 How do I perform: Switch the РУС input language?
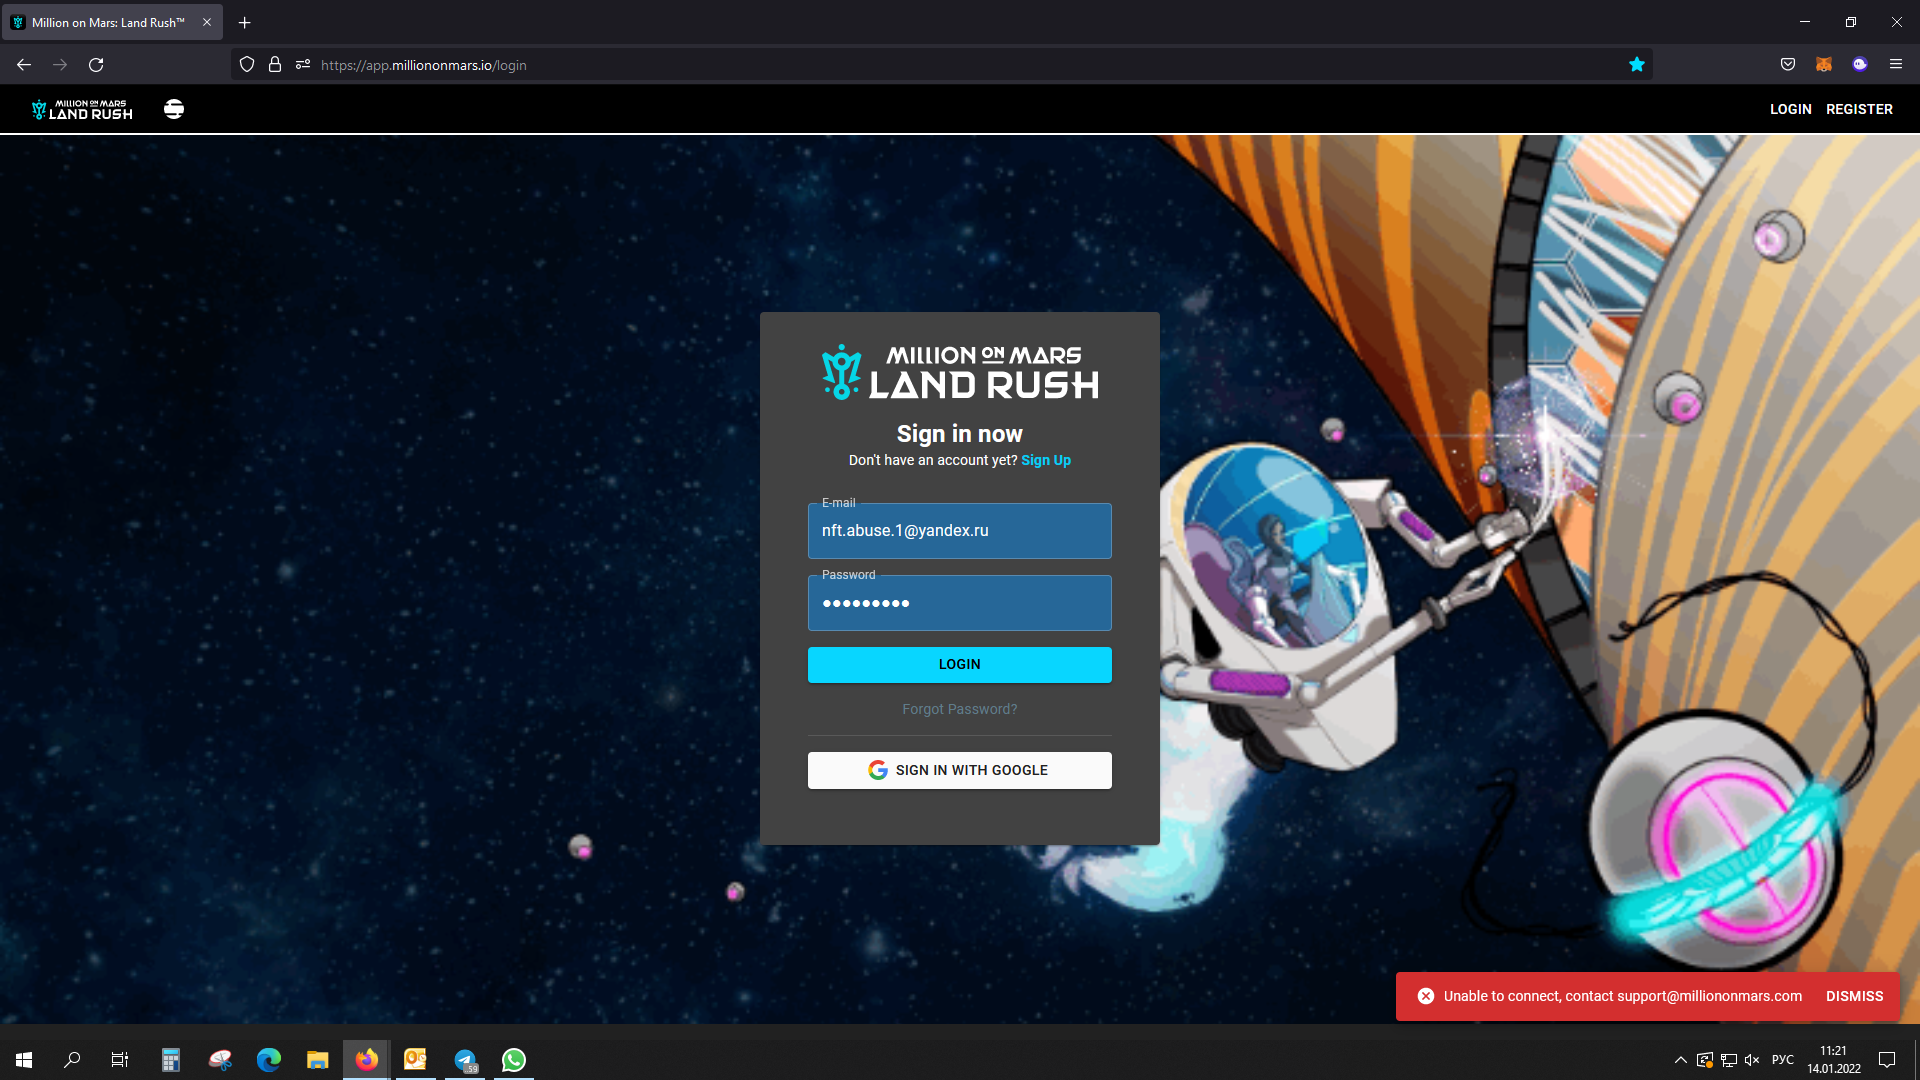click(x=1783, y=1060)
